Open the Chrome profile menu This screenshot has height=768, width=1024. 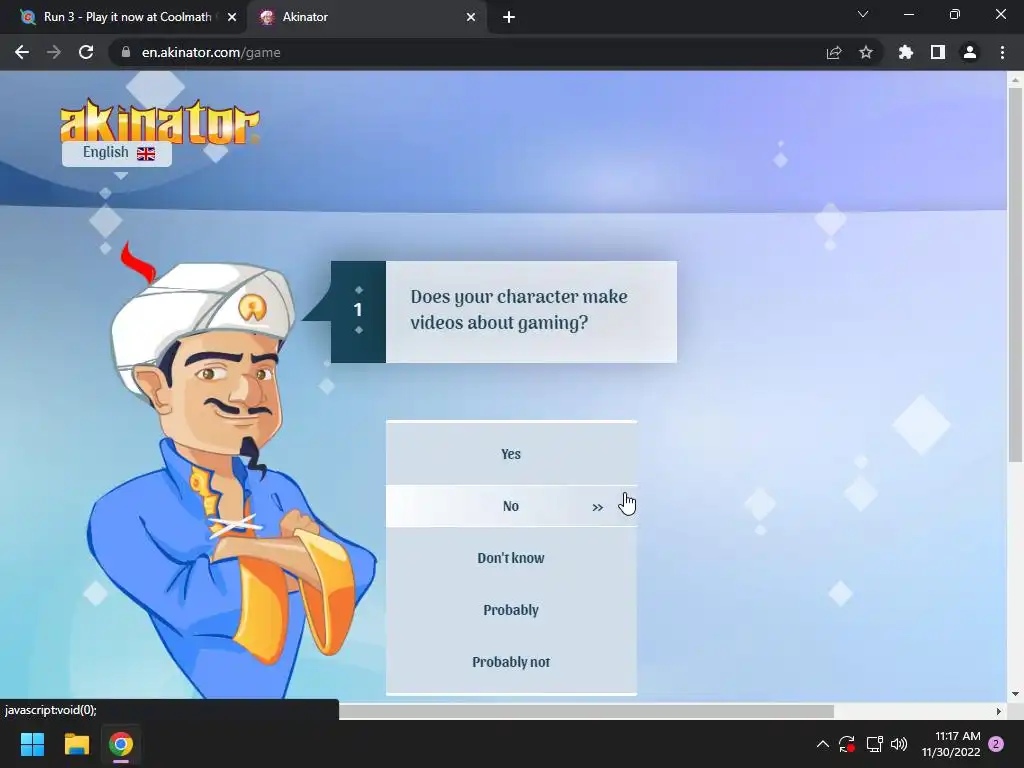pyautogui.click(x=970, y=52)
